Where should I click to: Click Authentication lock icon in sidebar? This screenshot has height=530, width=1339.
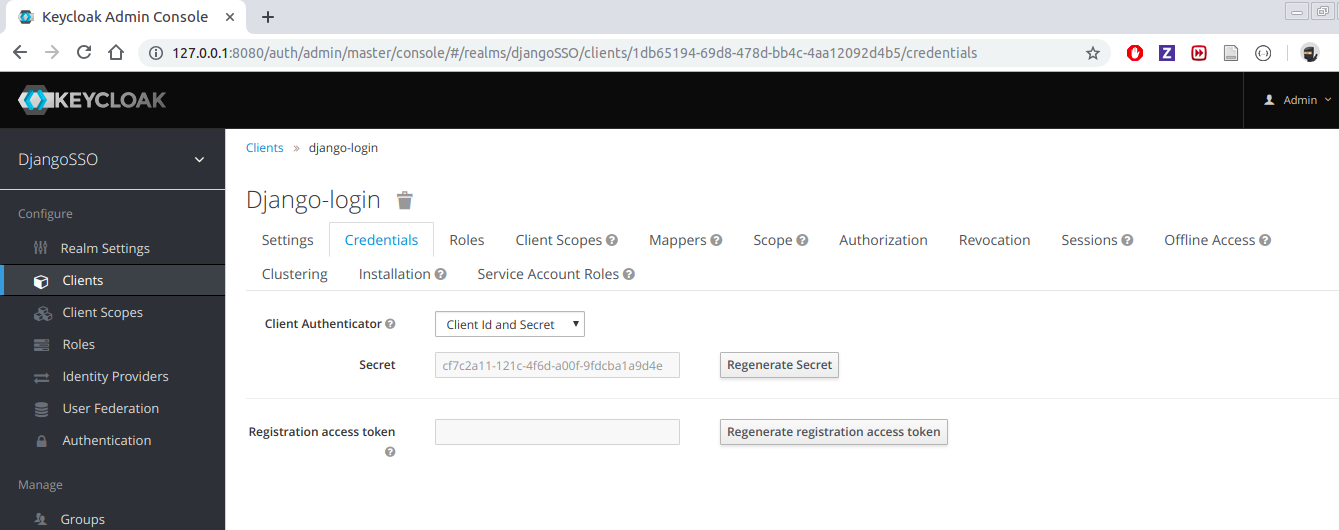41,441
